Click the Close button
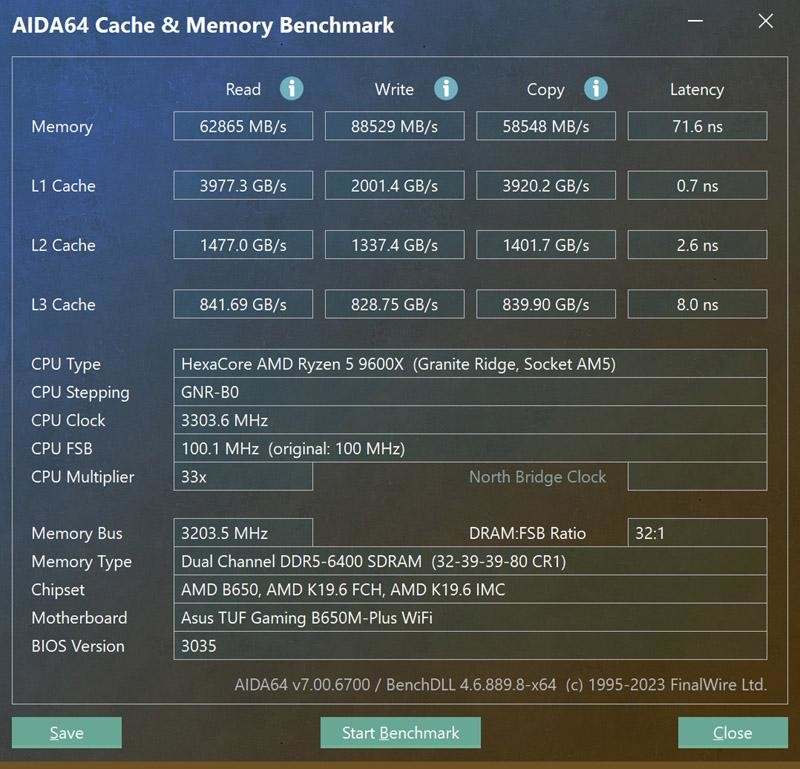 tap(733, 733)
